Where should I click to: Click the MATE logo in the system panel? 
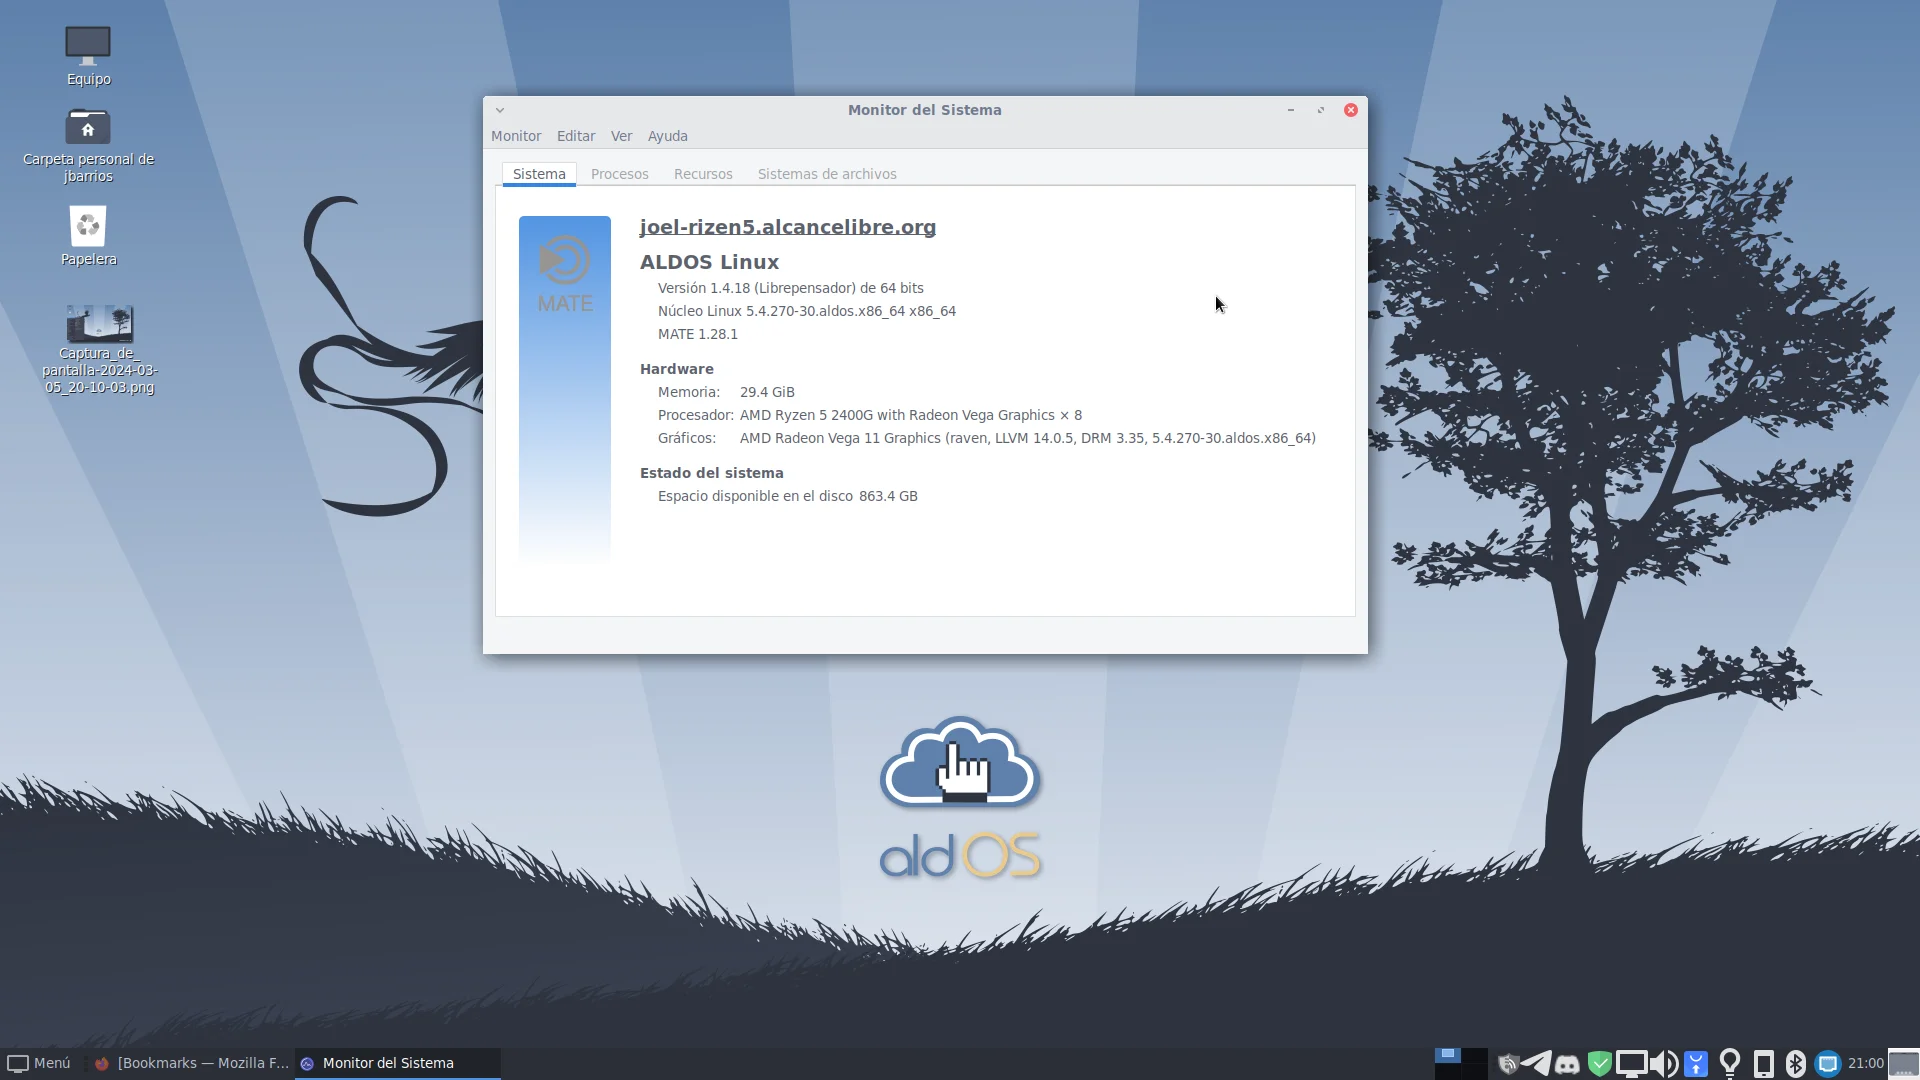[565, 274]
